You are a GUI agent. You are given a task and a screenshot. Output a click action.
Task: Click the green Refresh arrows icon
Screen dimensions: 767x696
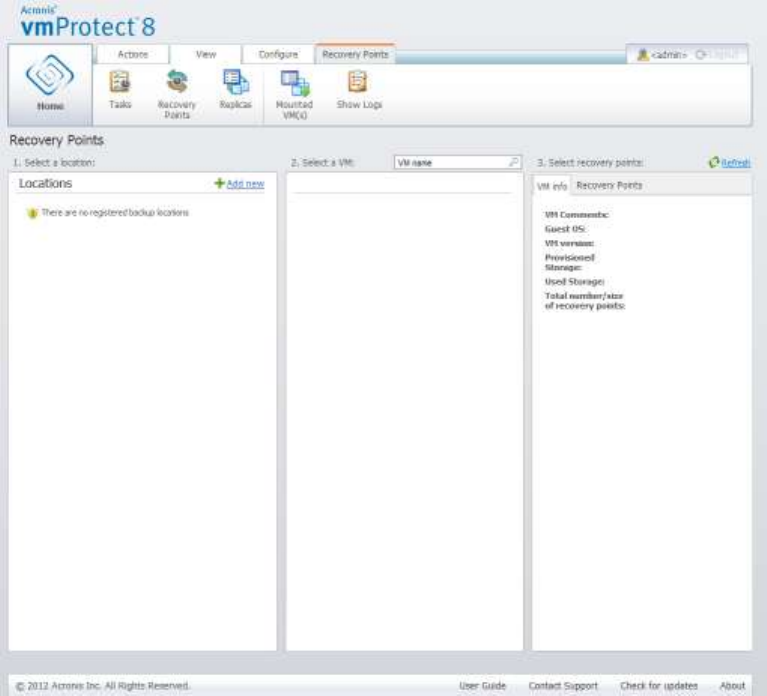click(x=714, y=162)
